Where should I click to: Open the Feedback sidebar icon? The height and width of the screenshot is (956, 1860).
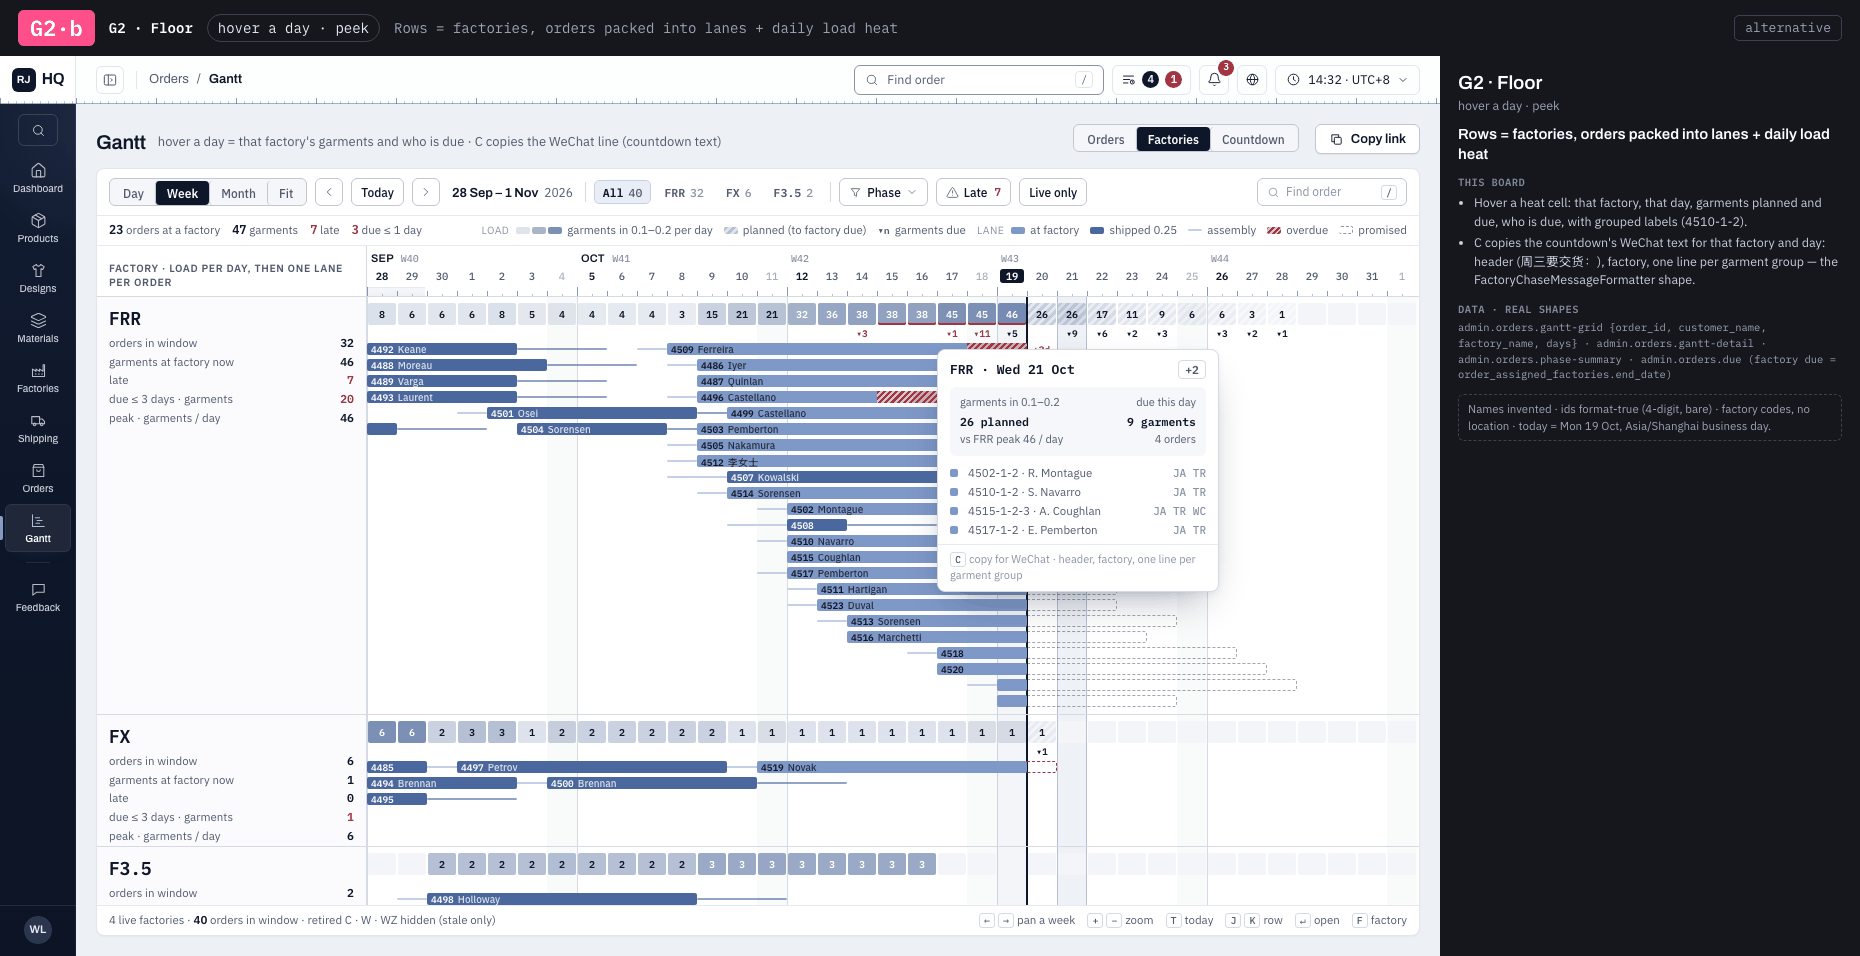tap(38, 597)
